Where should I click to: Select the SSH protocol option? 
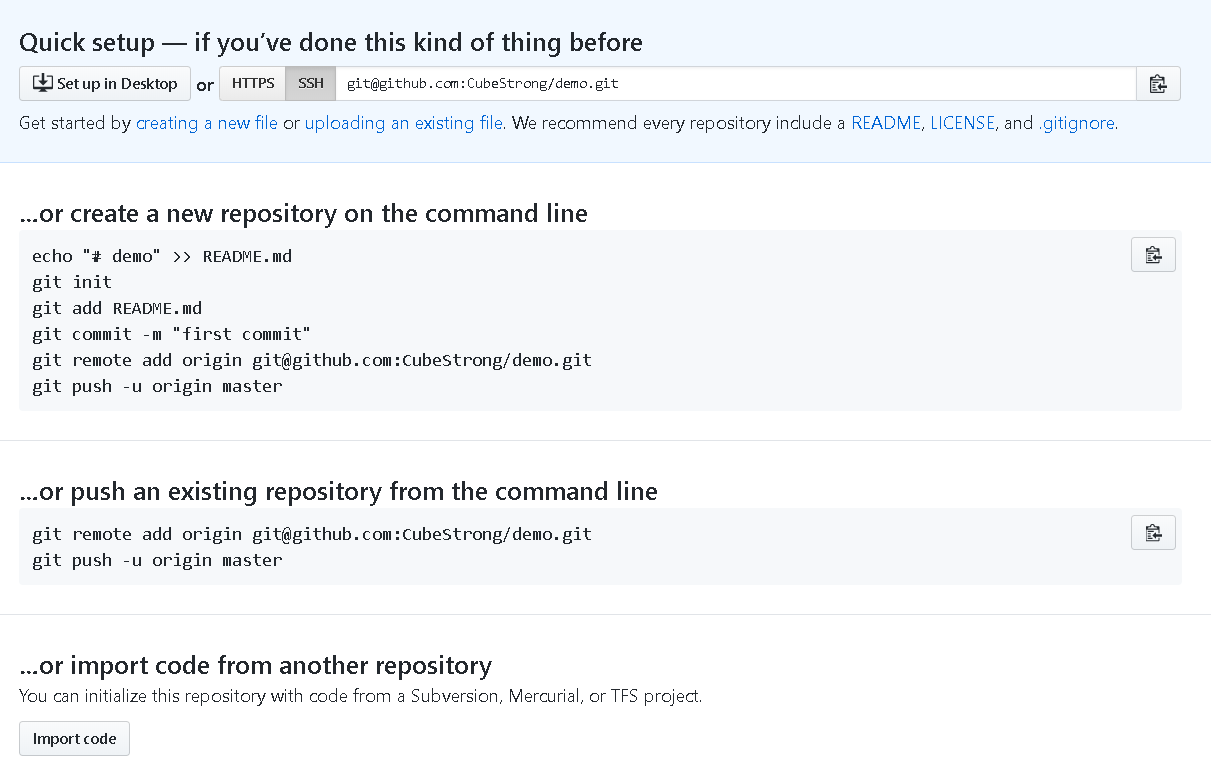(311, 84)
